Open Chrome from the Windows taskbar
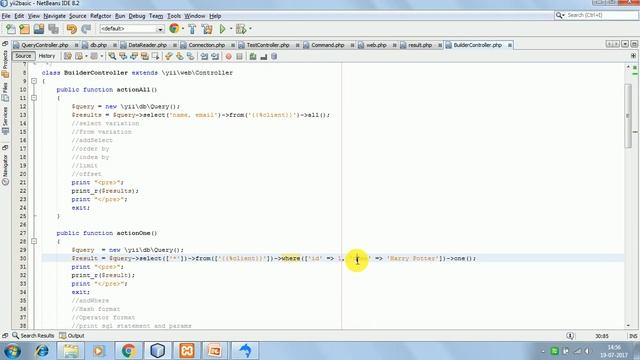The width and height of the screenshot is (640, 360). click(x=128, y=351)
